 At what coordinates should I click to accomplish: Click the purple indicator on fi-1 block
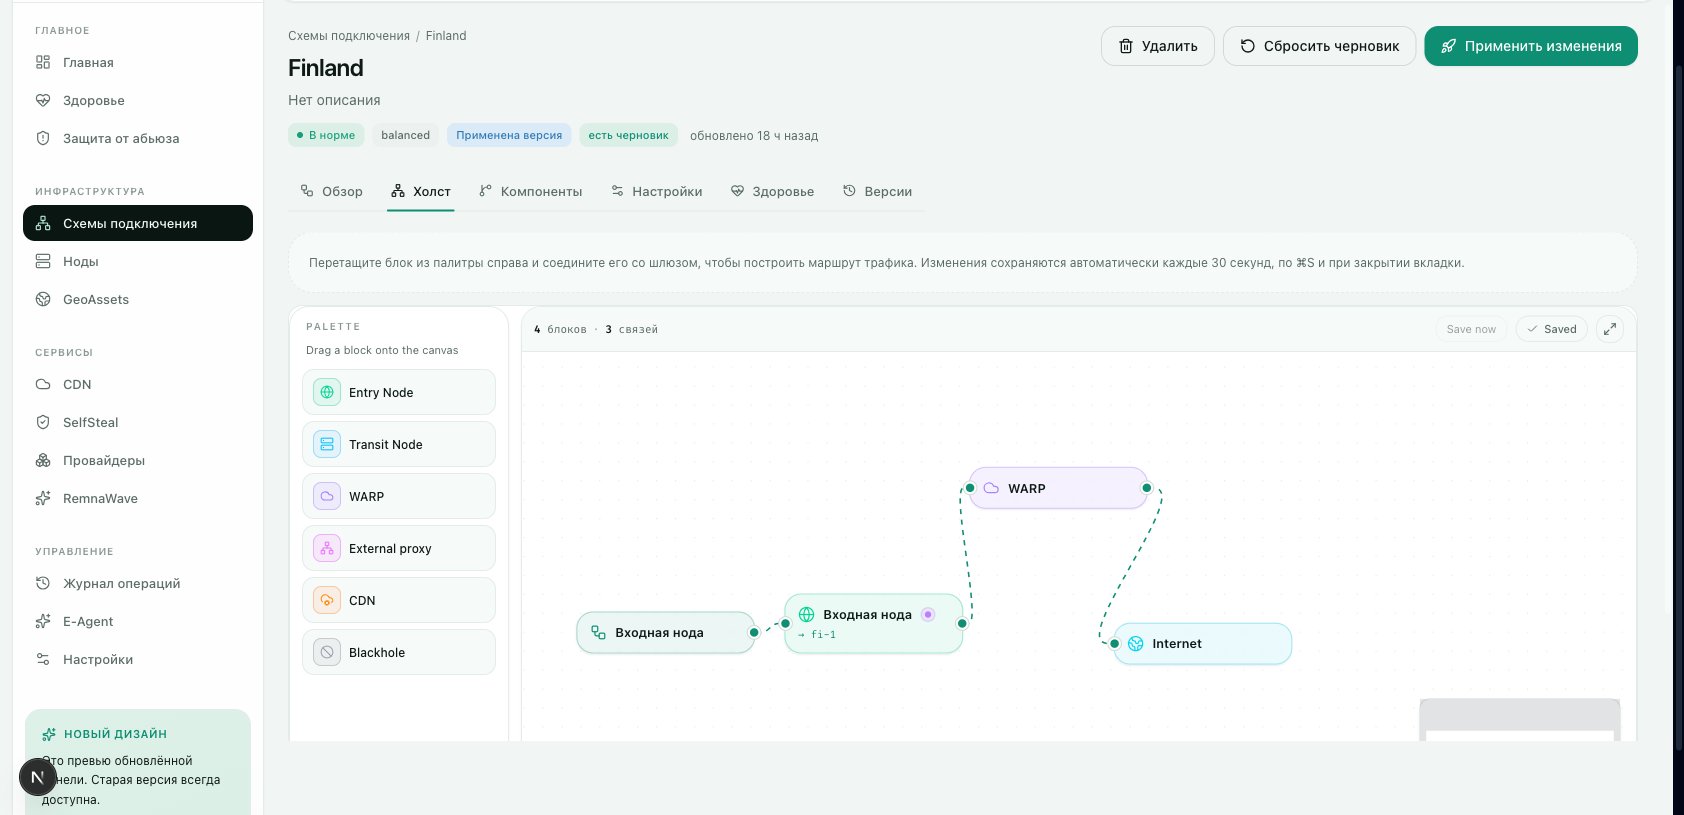click(928, 614)
